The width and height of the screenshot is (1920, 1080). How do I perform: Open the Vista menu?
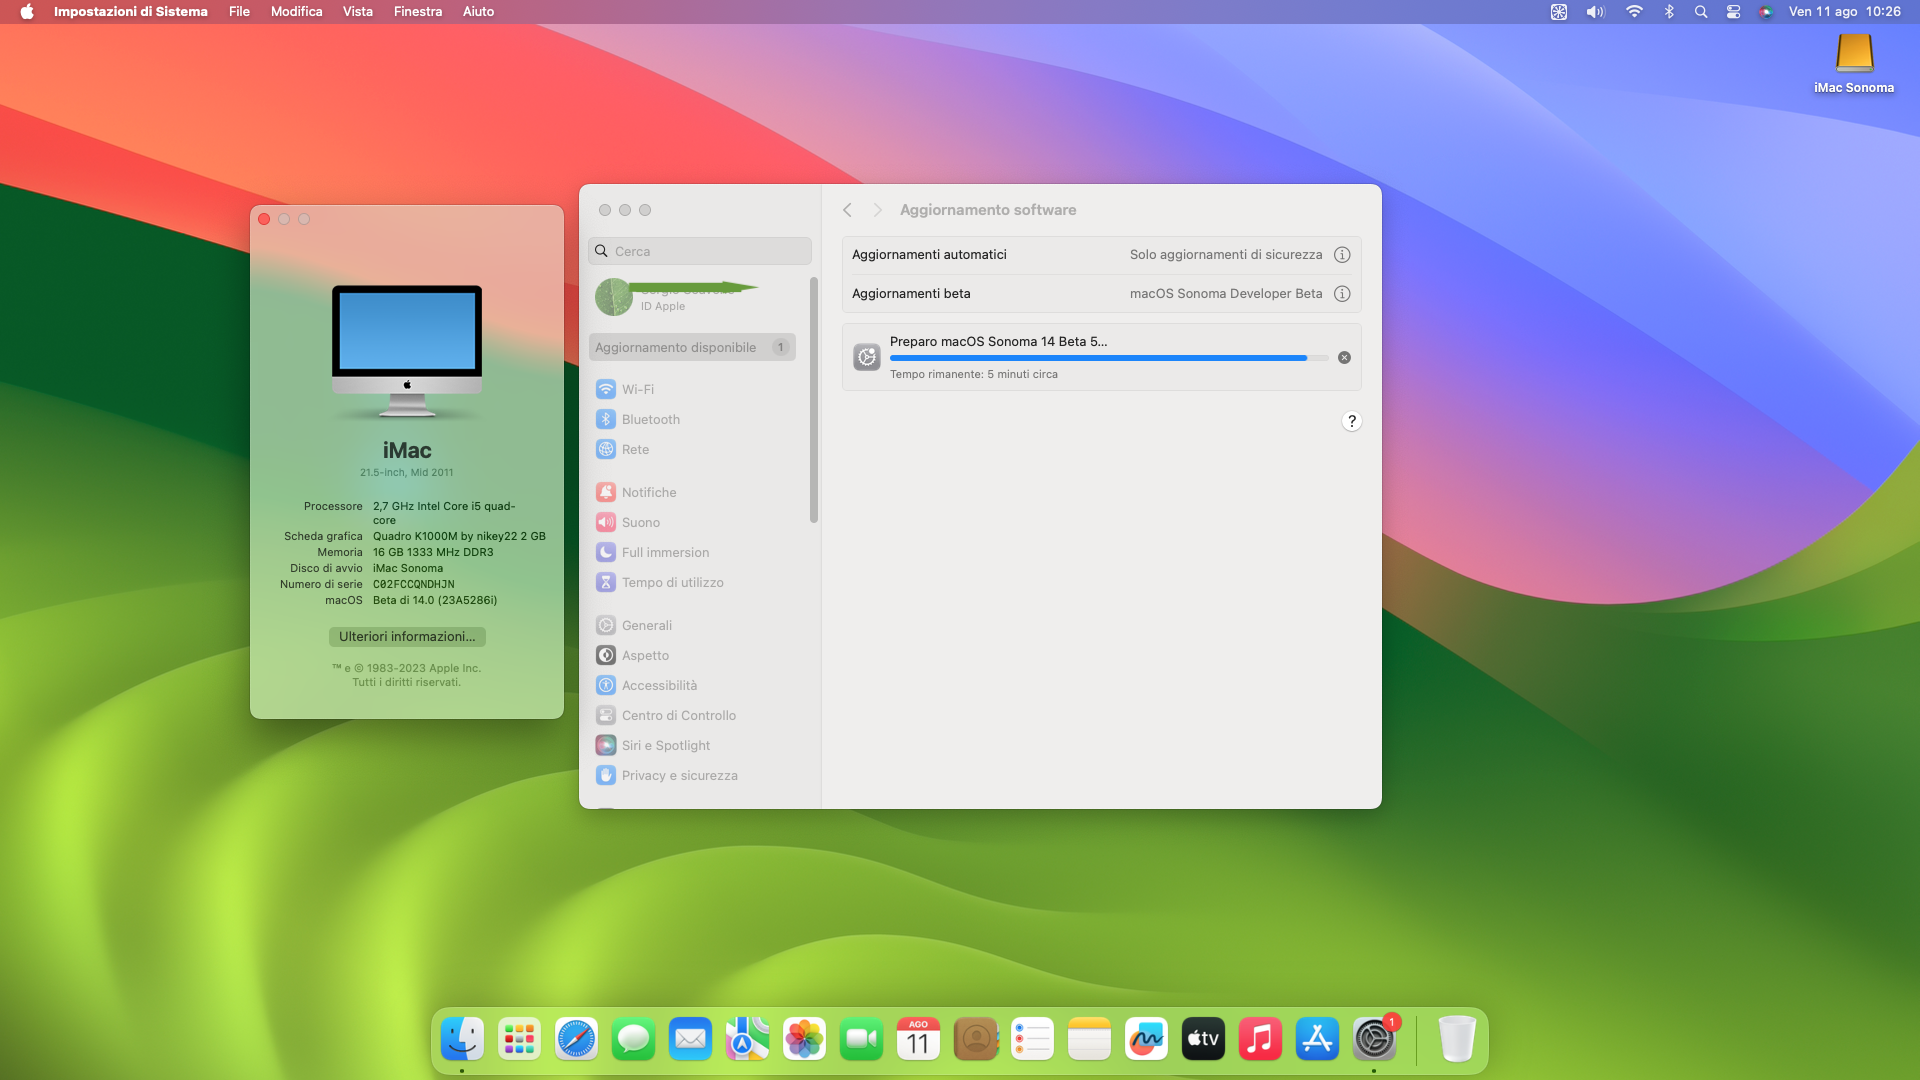357,12
